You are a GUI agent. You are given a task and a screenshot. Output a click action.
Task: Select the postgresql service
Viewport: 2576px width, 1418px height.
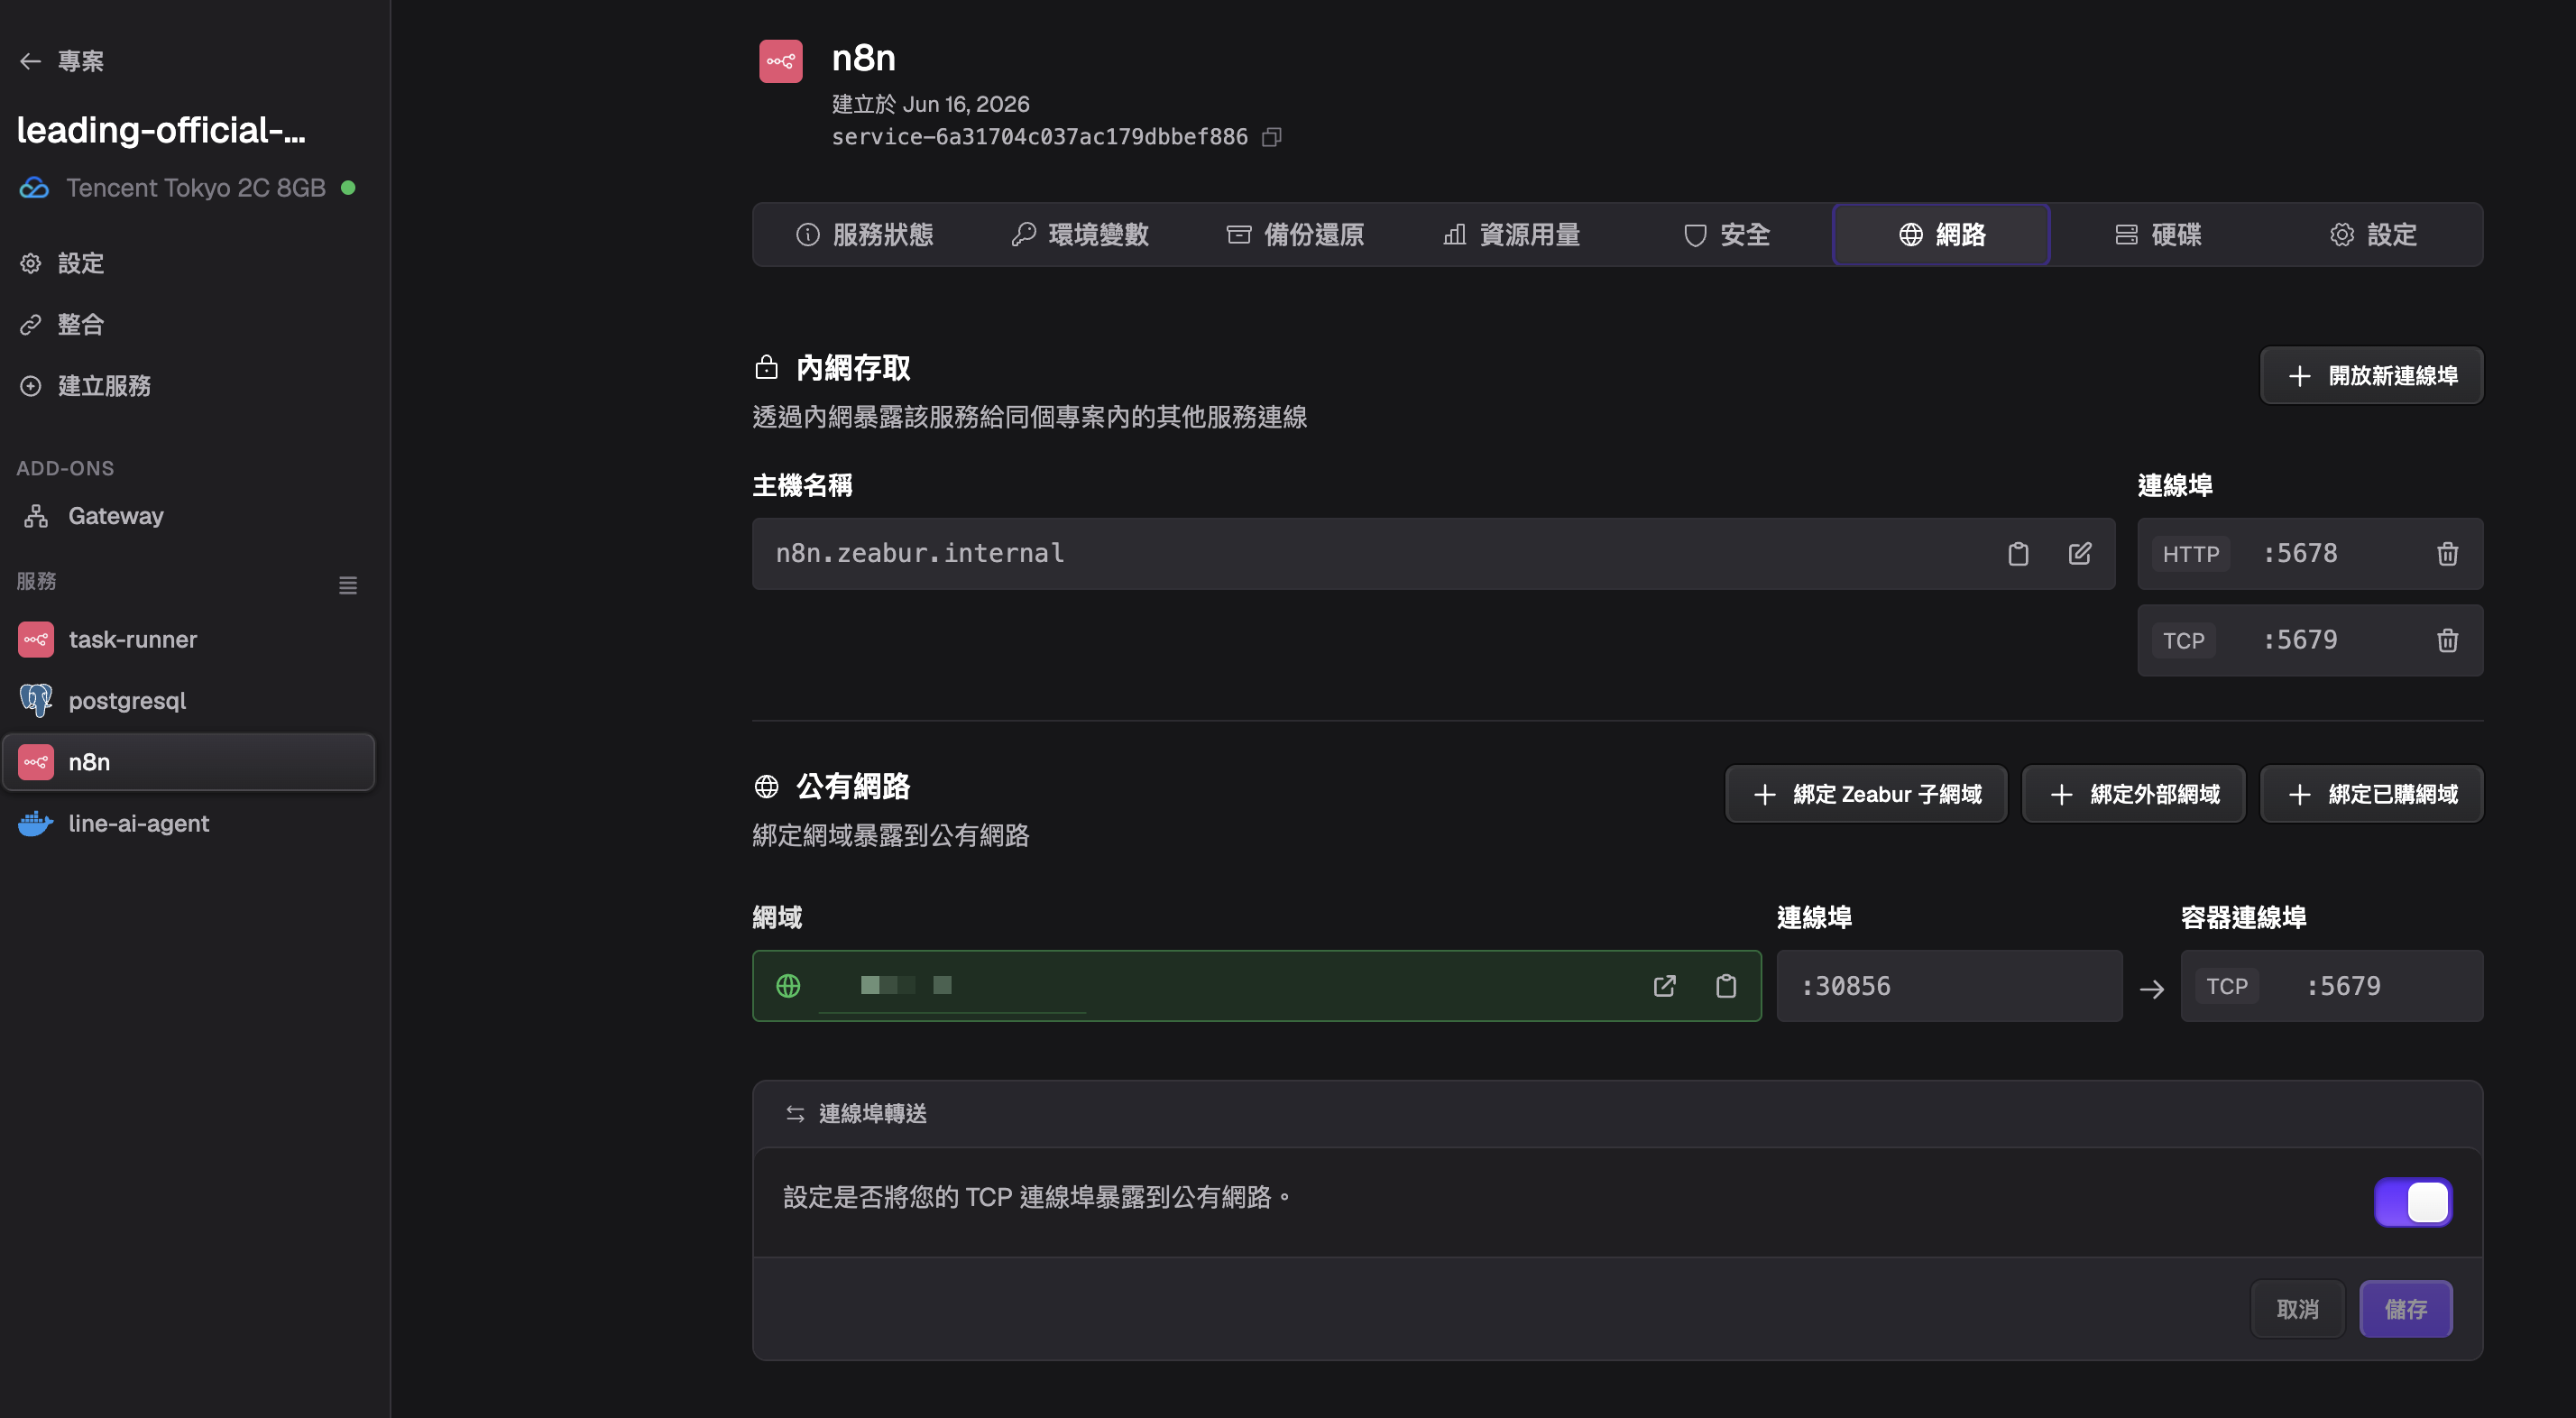click(x=189, y=701)
